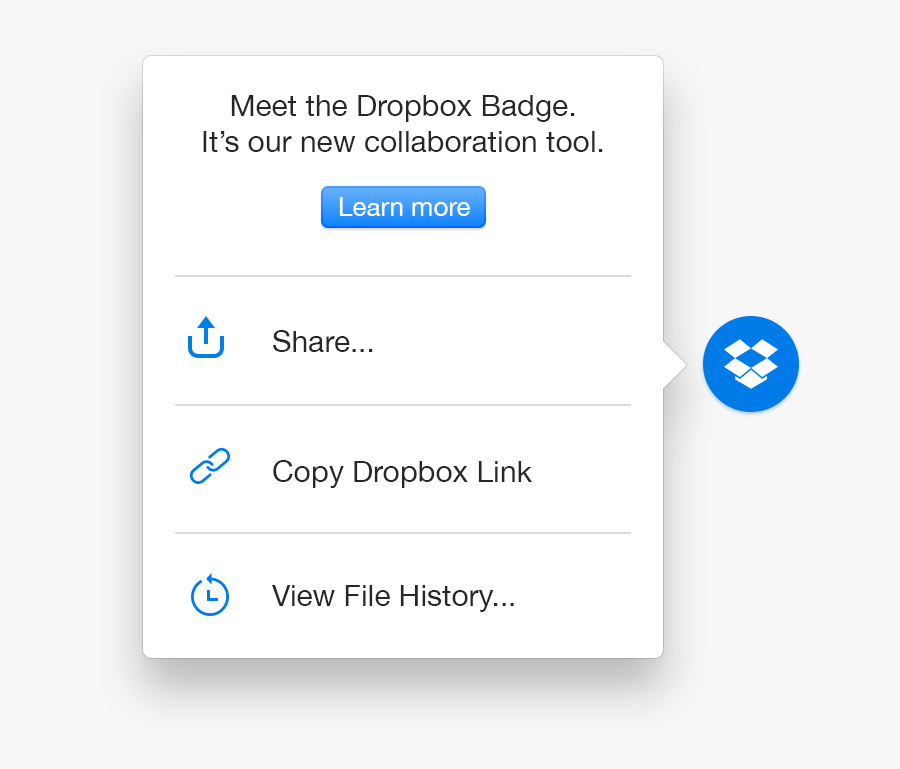The height and width of the screenshot is (769, 900).
Task: Click gray background left of the popup
Action: 70,380
